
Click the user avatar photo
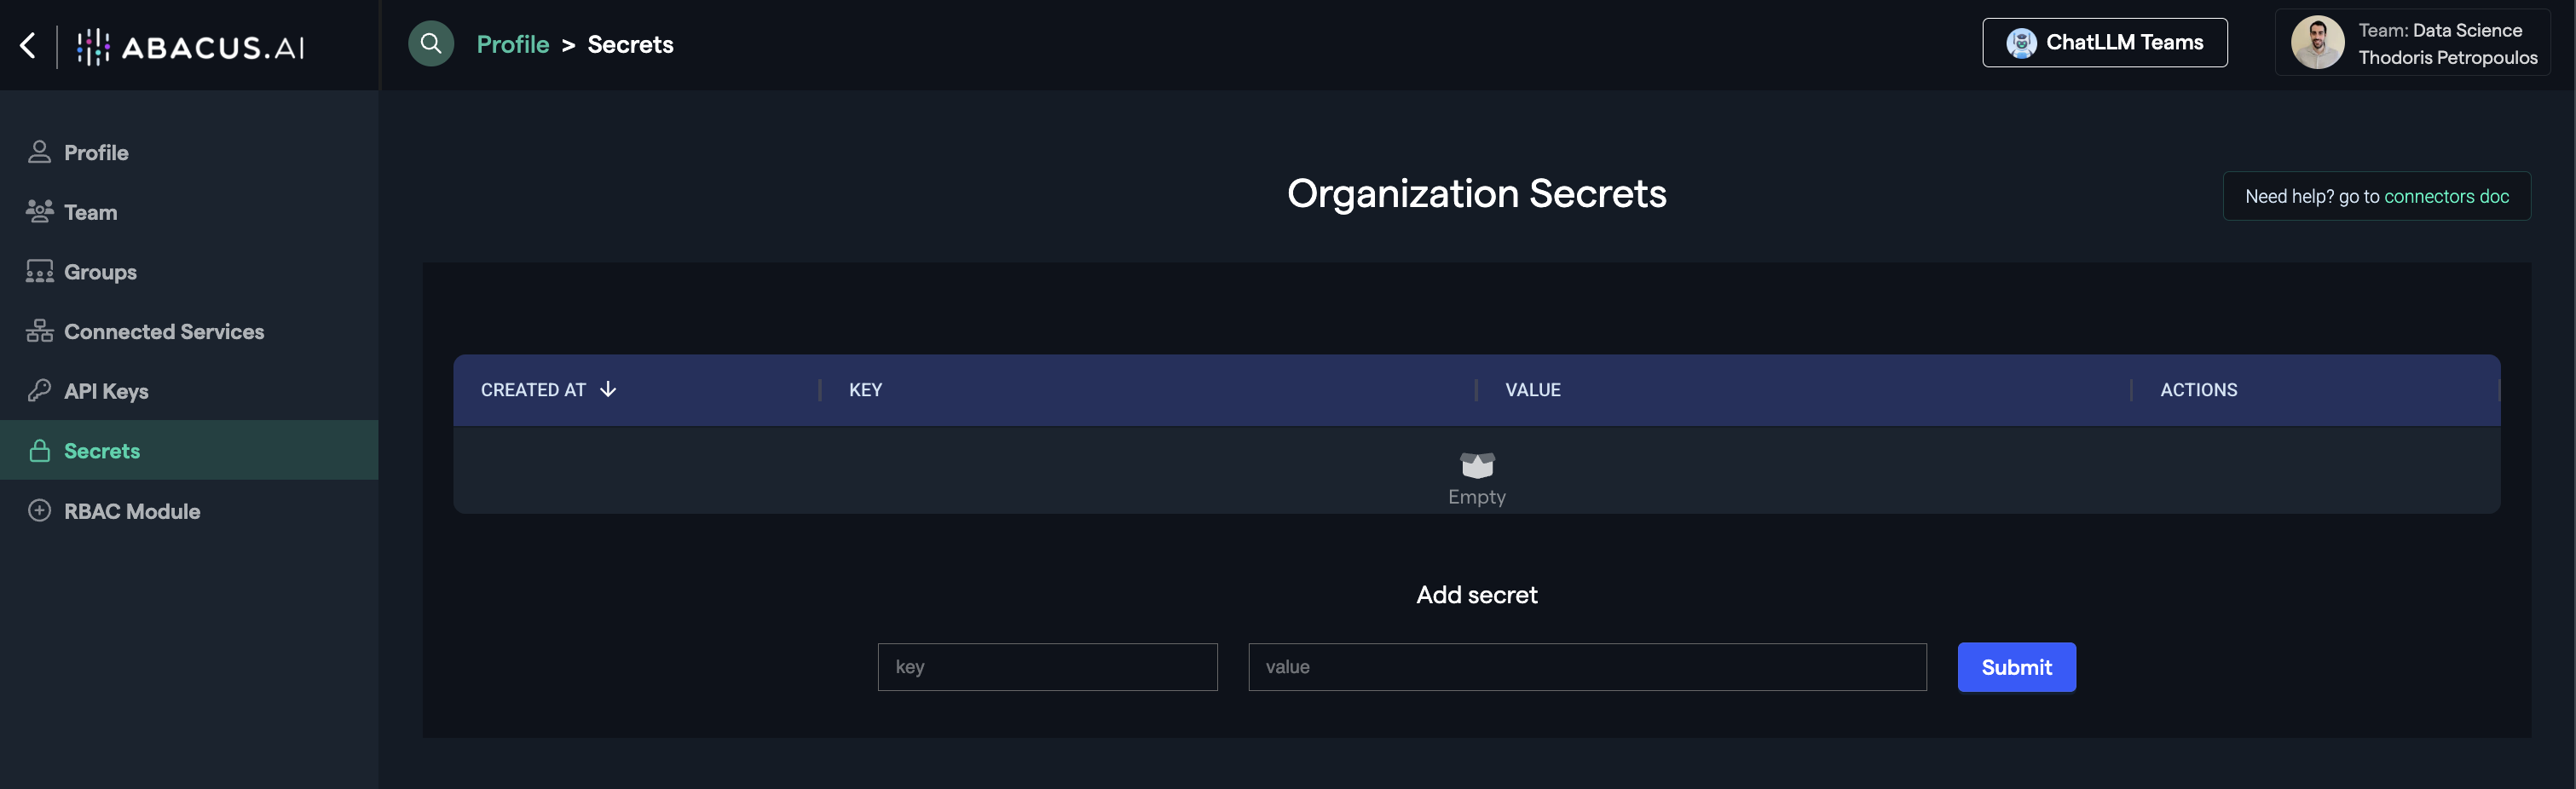[2317, 43]
